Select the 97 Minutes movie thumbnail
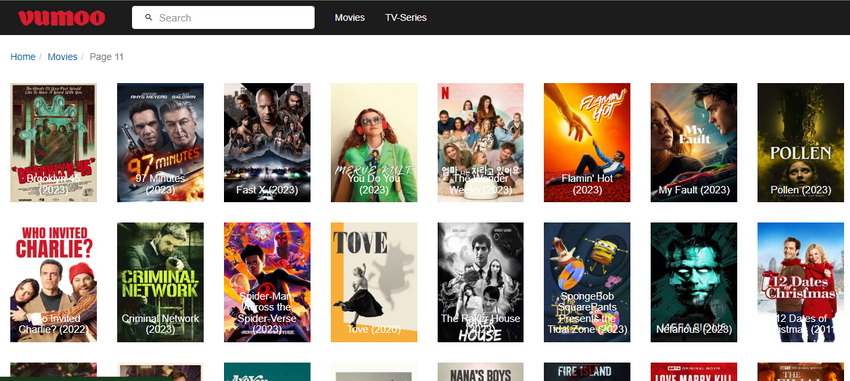This screenshot has width=850, height=381. pos(160,142)
